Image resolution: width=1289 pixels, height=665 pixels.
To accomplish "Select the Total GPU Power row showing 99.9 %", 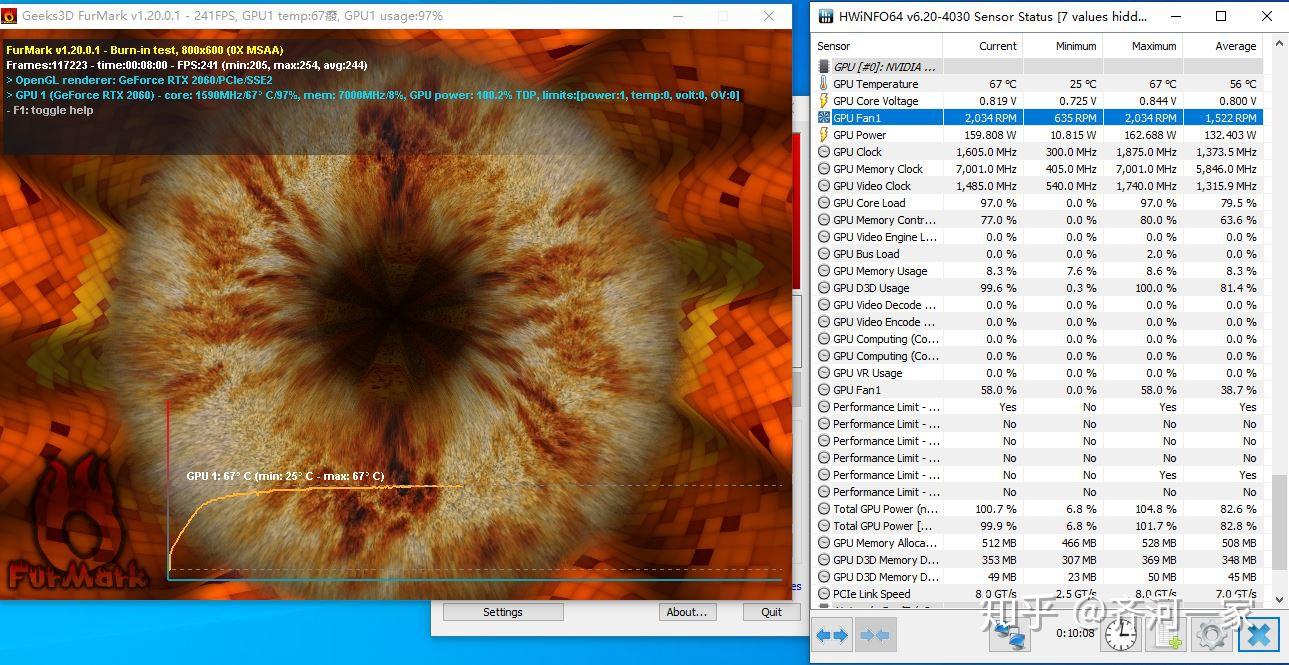I will 1038,526.
